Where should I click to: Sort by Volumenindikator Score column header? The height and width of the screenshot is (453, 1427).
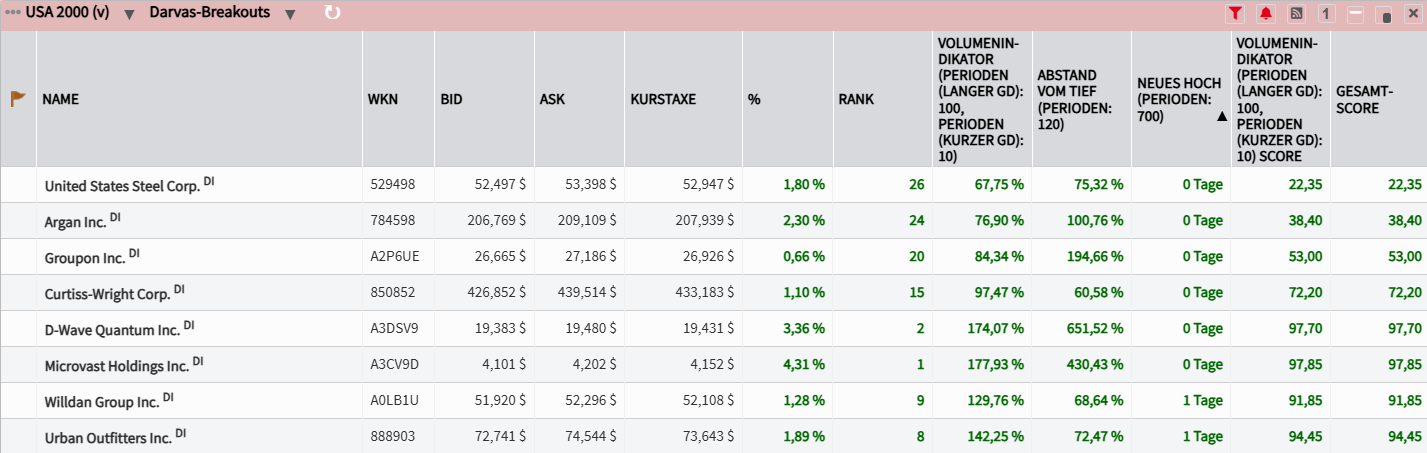[1279, 99]
